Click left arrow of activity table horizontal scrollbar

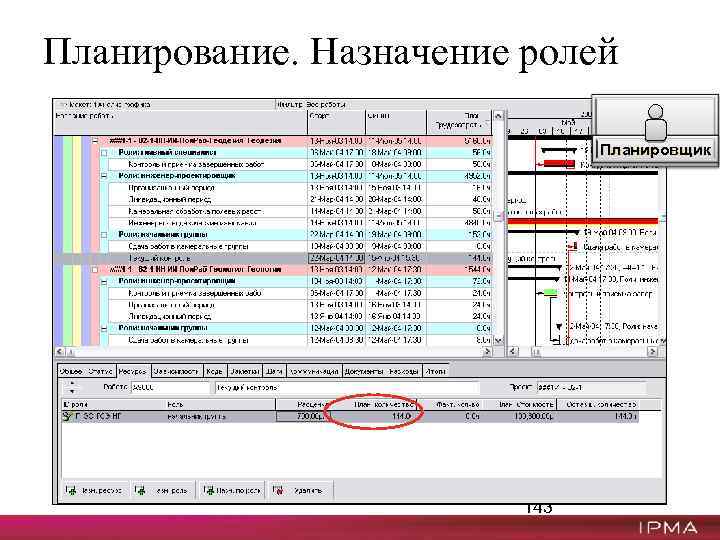(x=60, y=352)
